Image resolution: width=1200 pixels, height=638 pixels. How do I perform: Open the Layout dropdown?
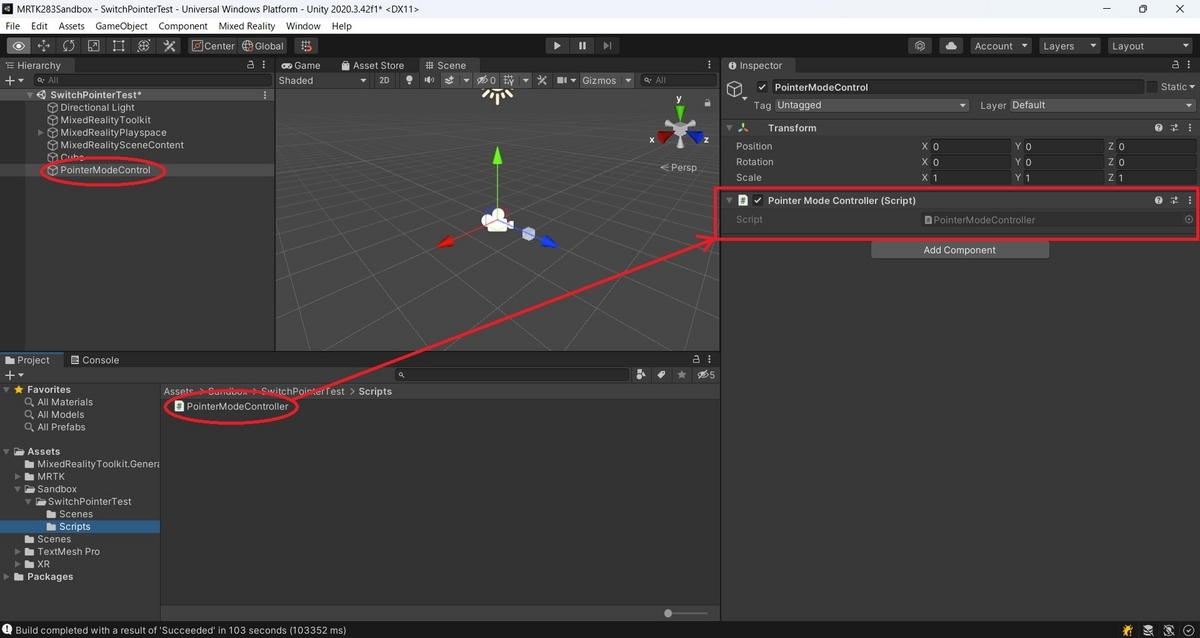click(1148, 46)
